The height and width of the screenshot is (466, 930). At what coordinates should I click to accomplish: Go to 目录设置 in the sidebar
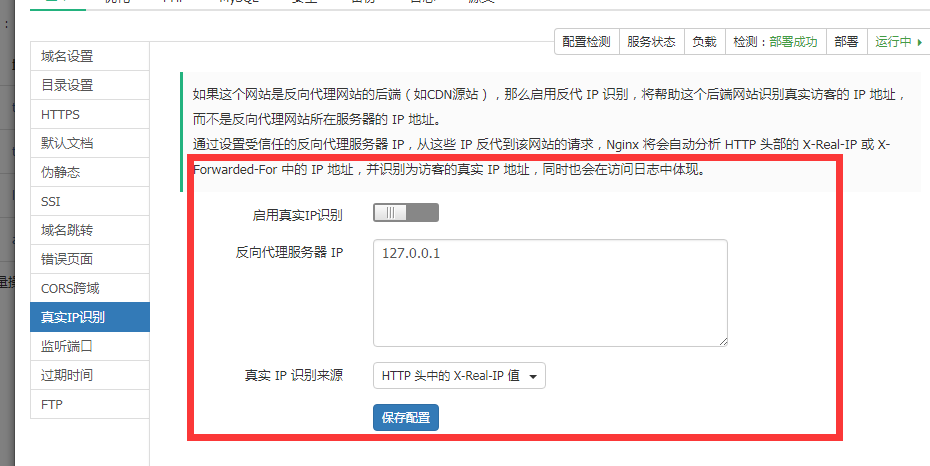click(90, 86)
